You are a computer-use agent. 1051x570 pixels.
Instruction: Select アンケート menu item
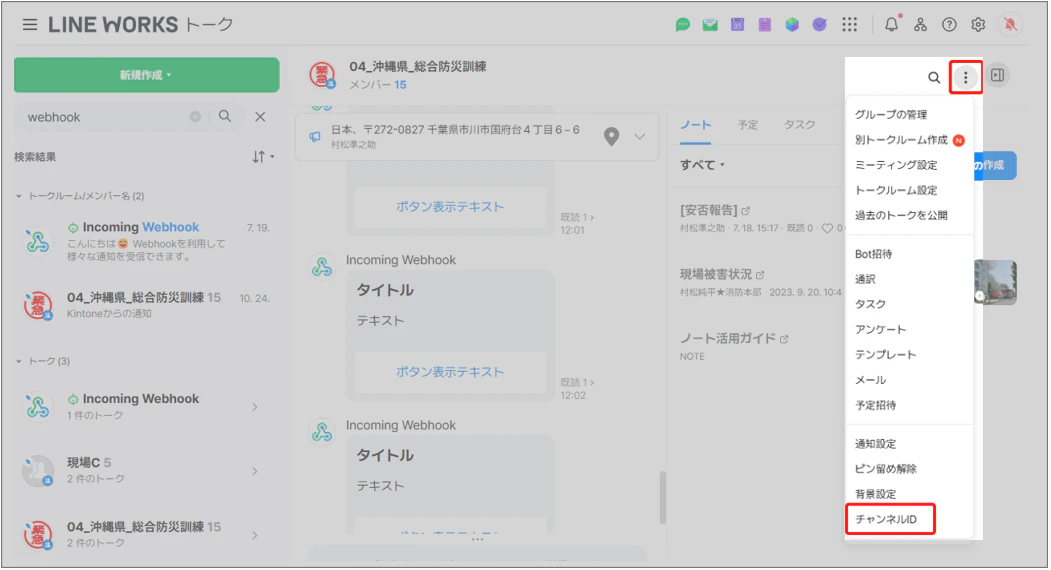tap(880, 329)
